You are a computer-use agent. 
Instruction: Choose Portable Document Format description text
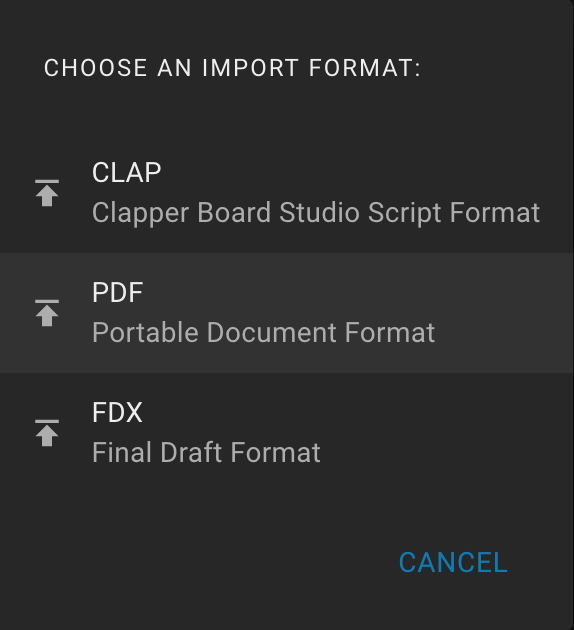pos(264,333)
